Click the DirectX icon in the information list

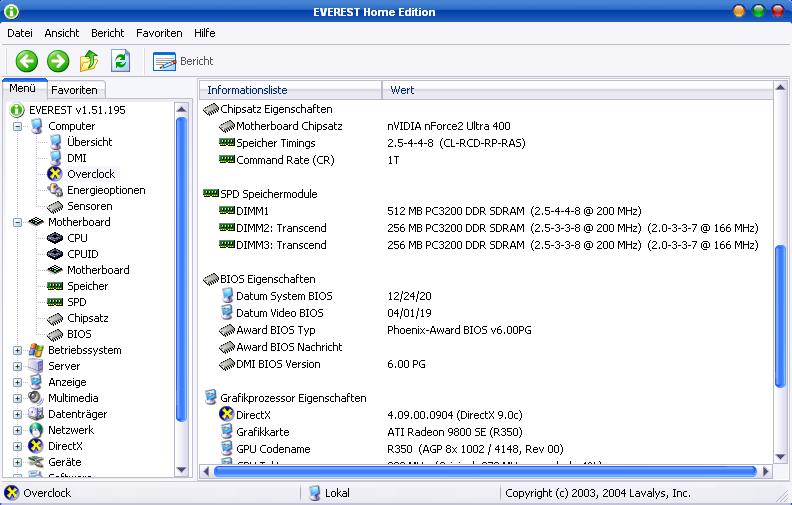226,414
